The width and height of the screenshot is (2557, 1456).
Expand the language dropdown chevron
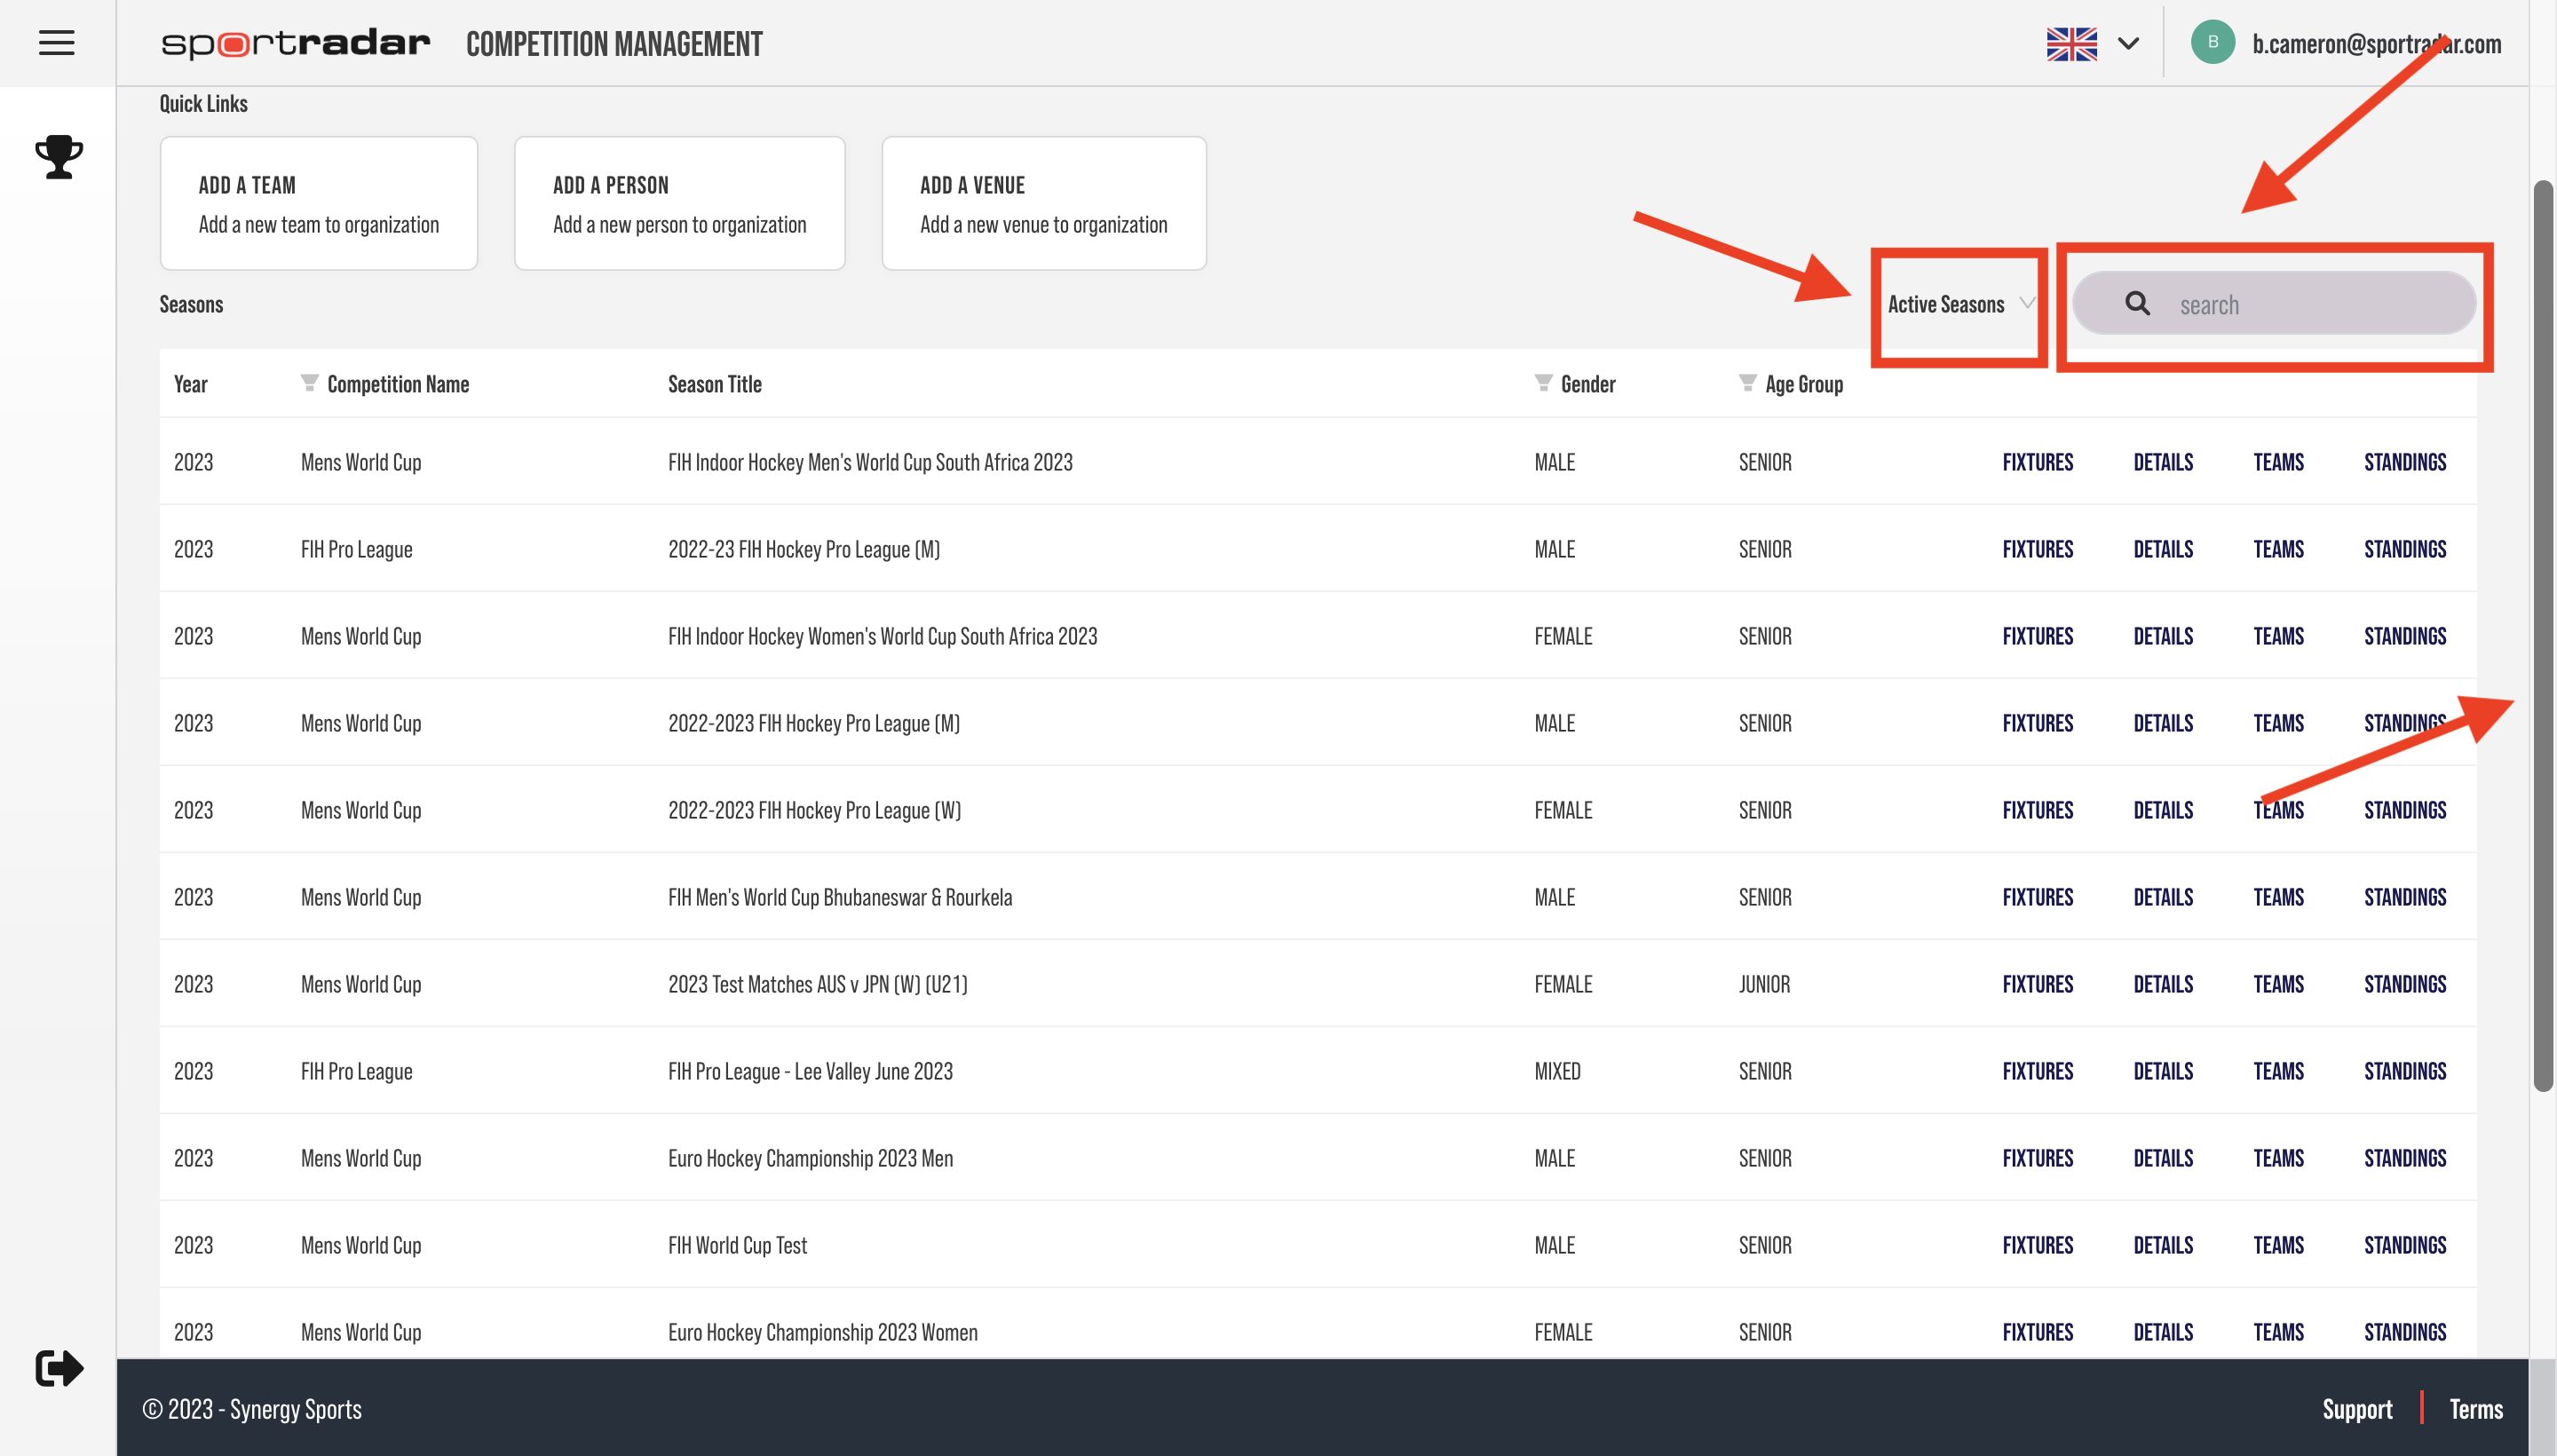[2128, 44]
